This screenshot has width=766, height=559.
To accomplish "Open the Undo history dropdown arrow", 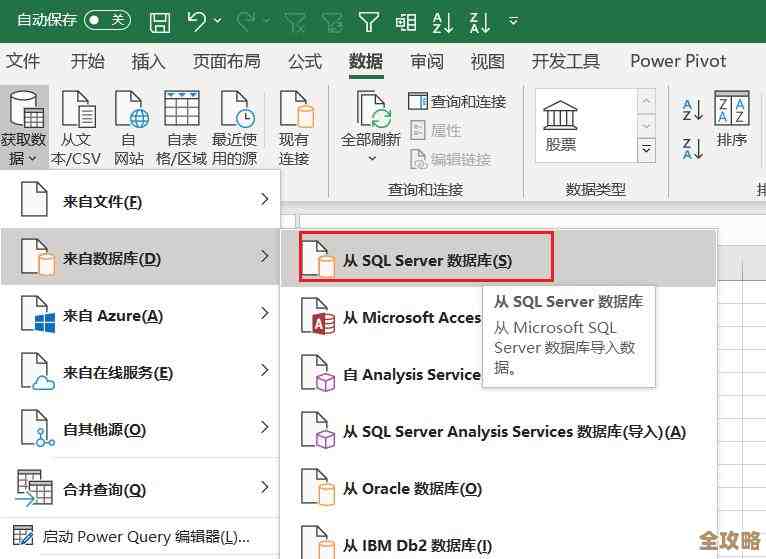I will pyautogui.click(x=218, y=21).
